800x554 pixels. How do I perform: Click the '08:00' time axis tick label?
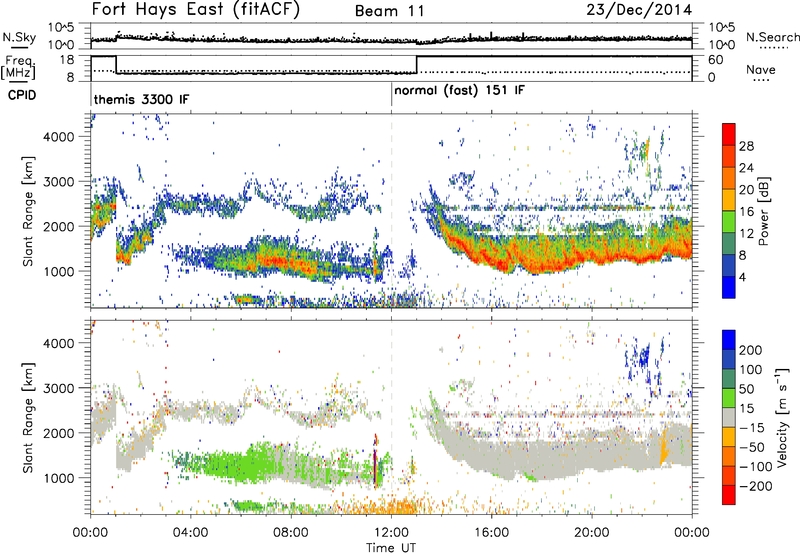tap(291, 533)
